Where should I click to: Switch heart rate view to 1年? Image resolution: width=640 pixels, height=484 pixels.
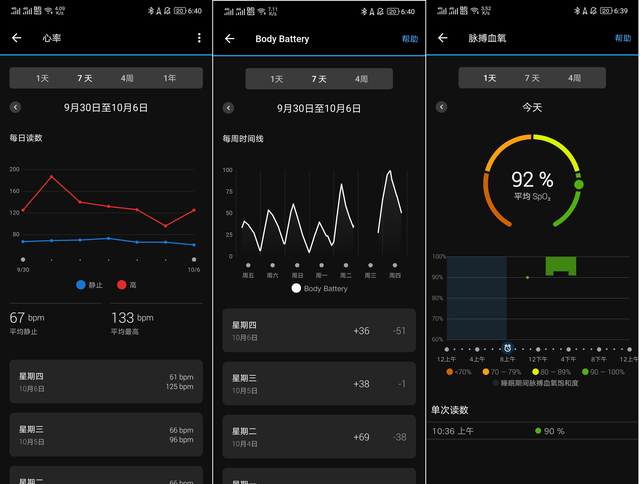pyautogui.click(x=169, y=78)
